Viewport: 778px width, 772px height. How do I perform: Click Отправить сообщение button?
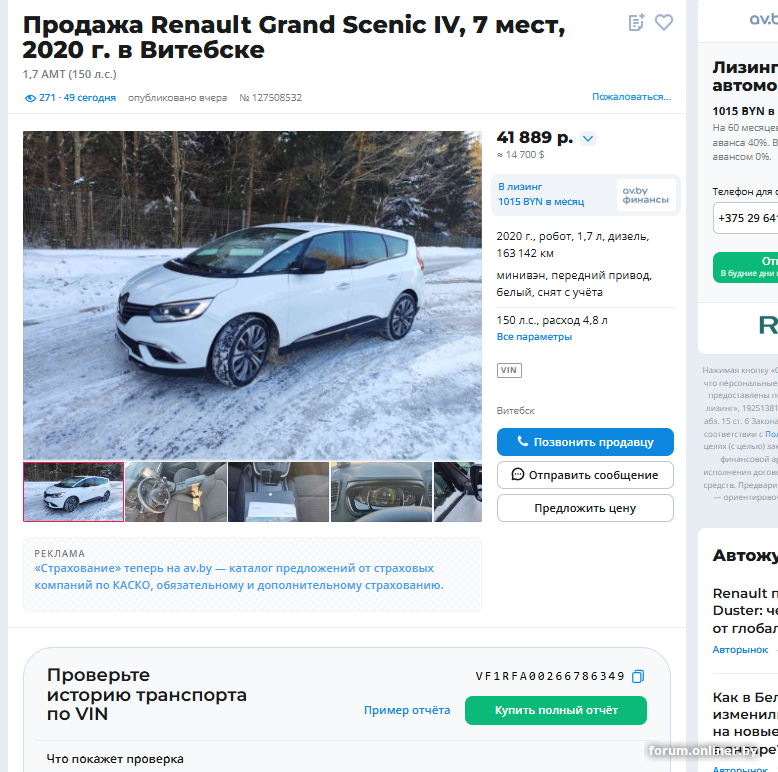click(585, 475)
